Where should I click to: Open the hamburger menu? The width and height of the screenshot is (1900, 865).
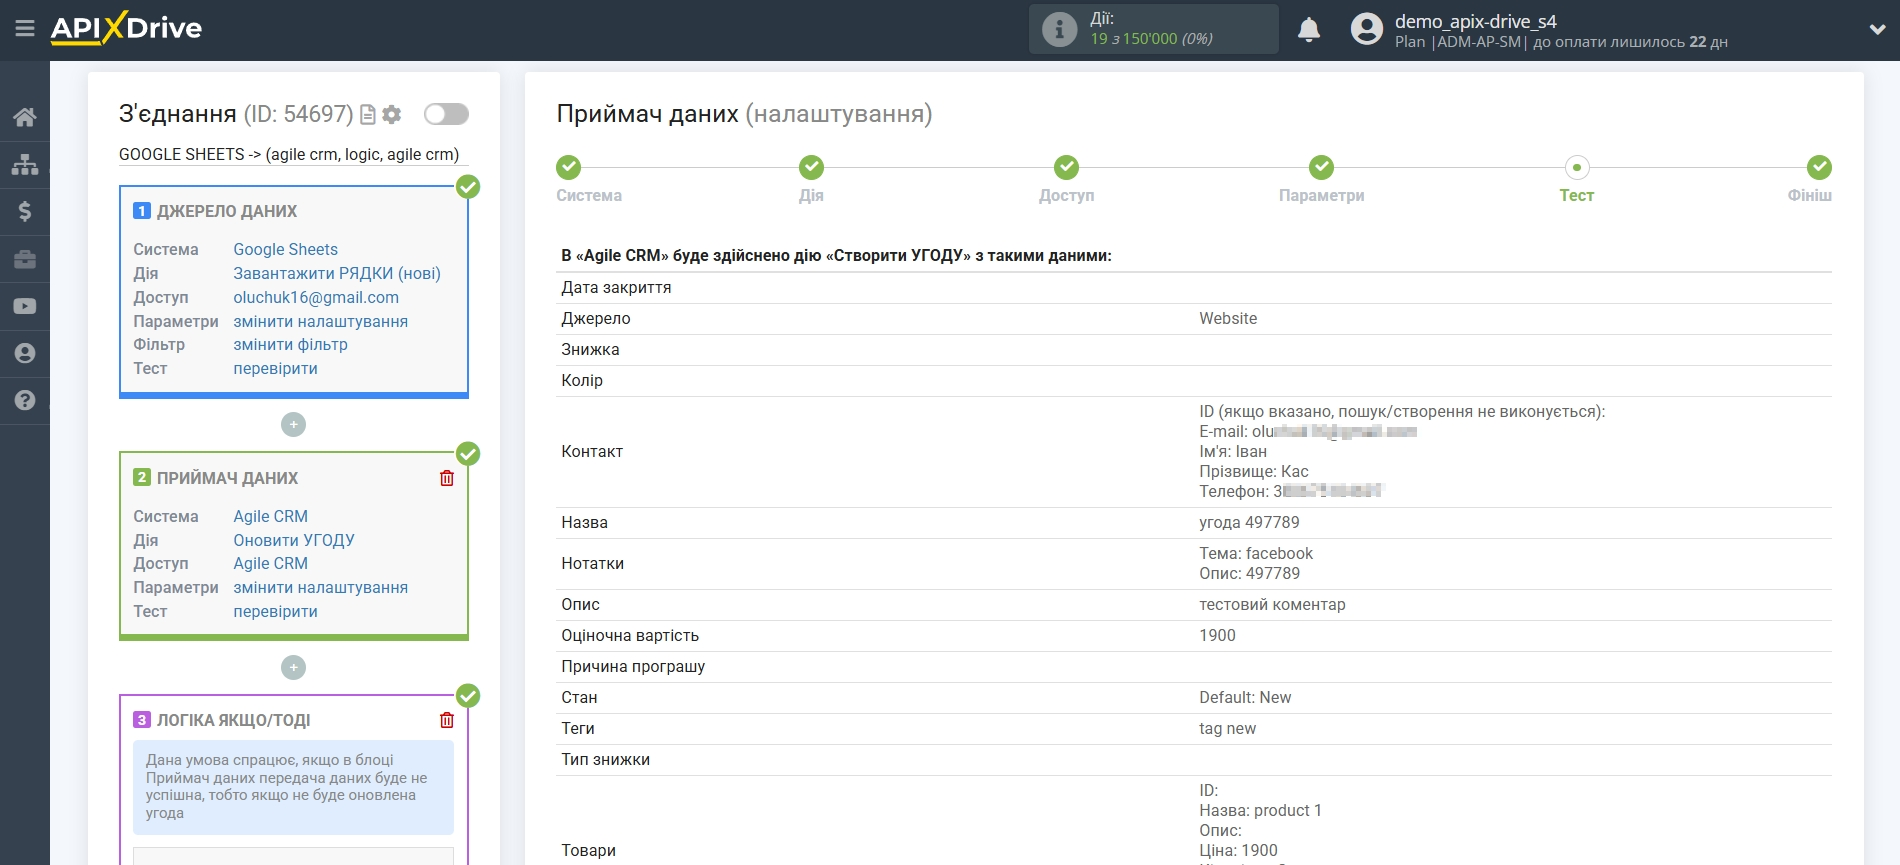tap(25, 29)
